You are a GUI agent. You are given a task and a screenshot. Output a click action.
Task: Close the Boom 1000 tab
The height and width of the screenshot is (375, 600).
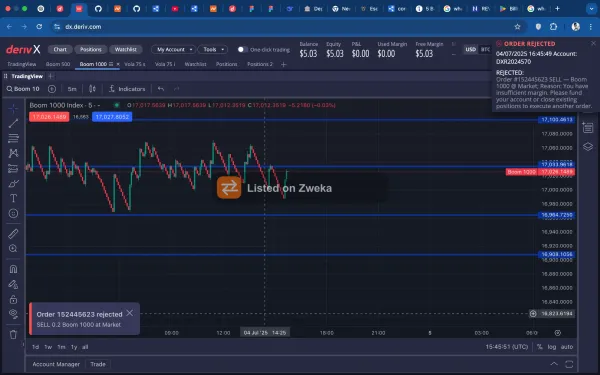point(118,64)
